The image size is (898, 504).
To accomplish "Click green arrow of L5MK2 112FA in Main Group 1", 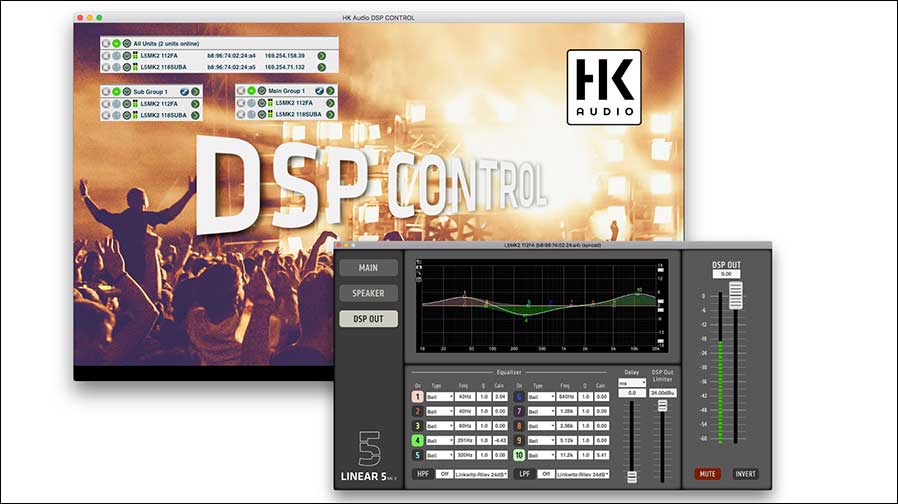I will click(x=330, y=103).
